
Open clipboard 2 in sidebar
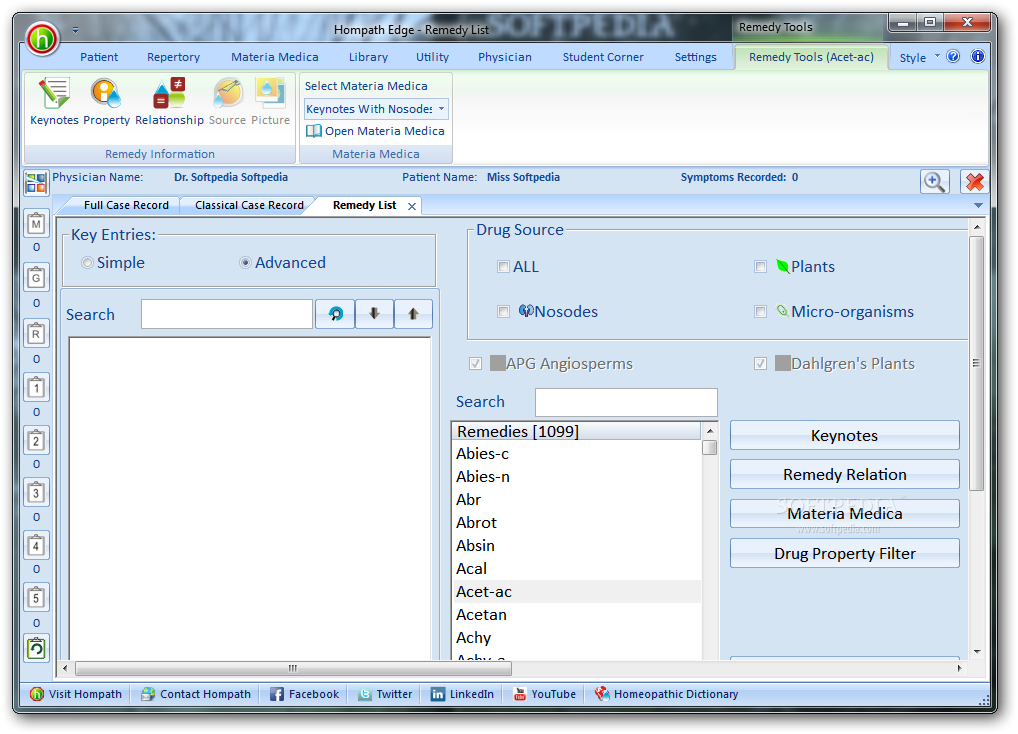(36, 440)
